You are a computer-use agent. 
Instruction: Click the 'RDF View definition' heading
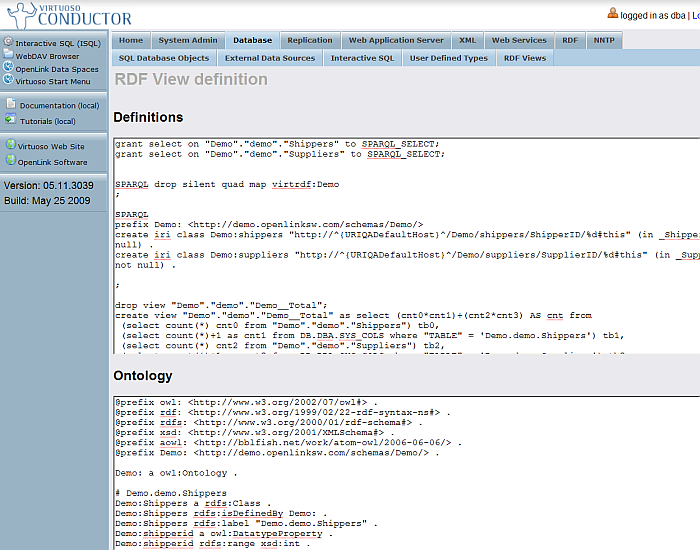click(191, 79)
